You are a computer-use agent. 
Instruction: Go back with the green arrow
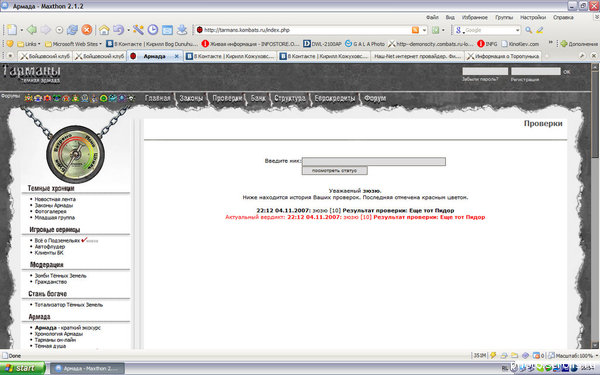32,30
